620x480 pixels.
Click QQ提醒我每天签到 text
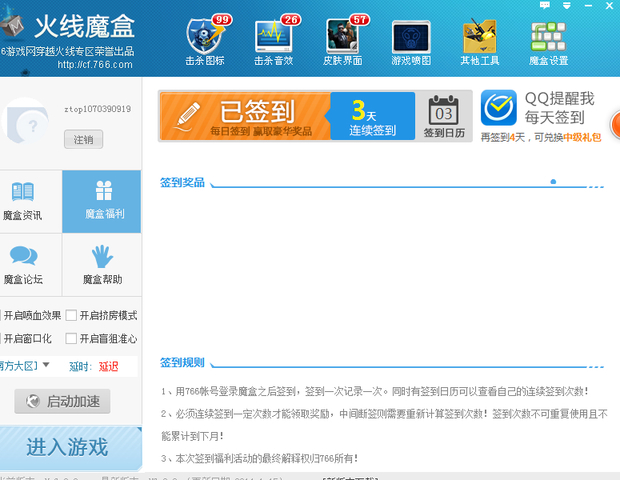point(559,108)
